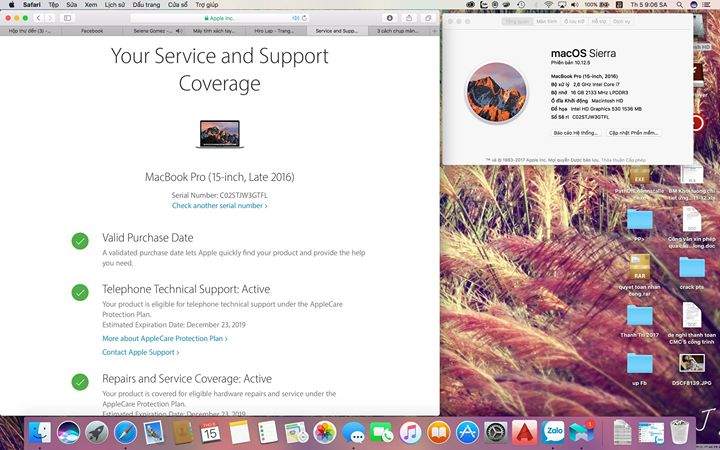Open the Dấu trang menu
Image resolution: width=720 pixels, height=450 pixels.
tap(146, 5)
